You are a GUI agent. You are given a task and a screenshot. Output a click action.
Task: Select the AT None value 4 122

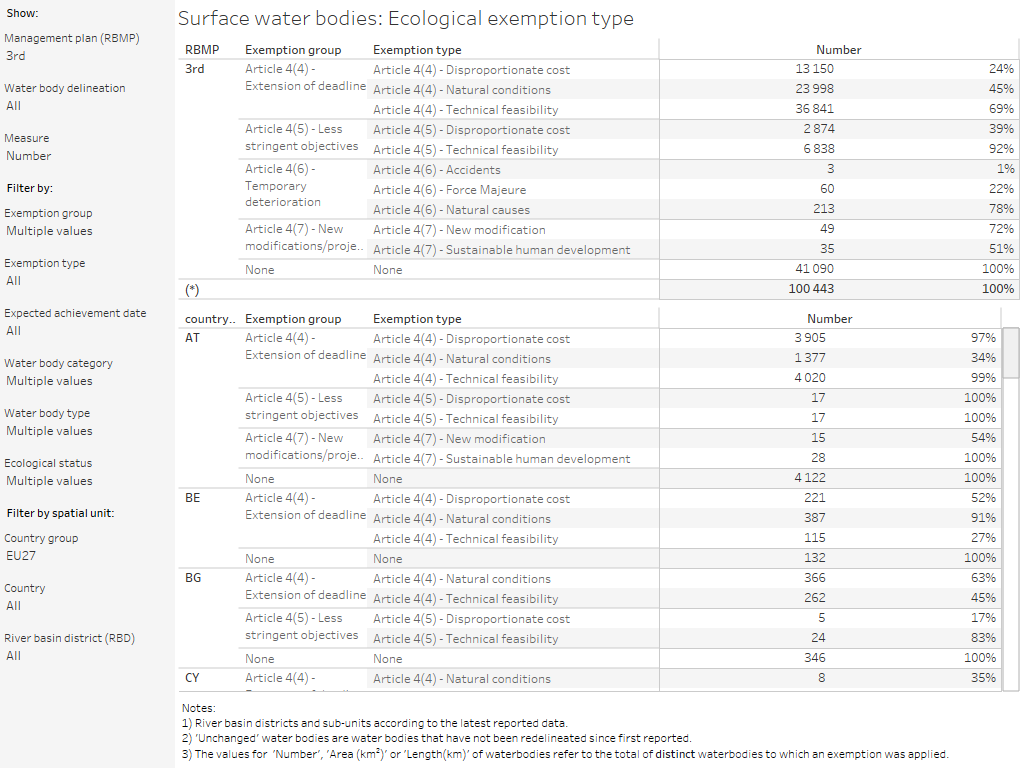(810, 478)
